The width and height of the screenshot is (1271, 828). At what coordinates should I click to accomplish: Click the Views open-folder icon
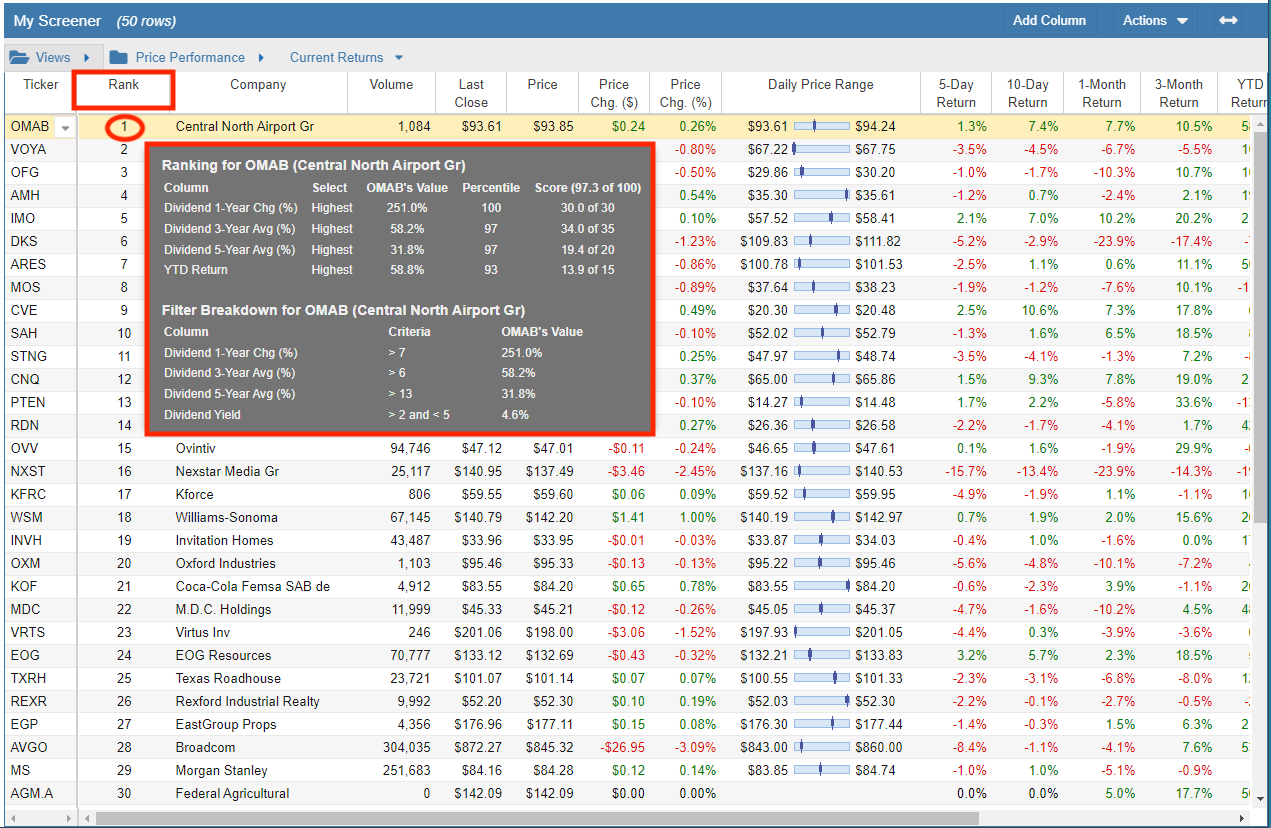pos(20,57)
